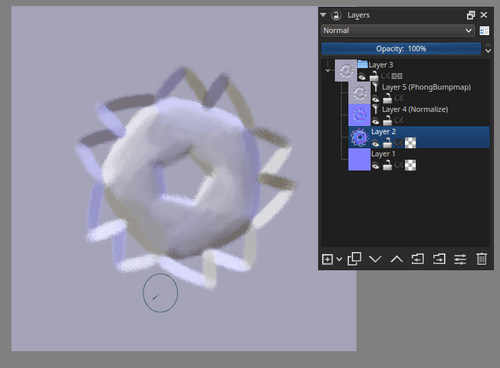Toggle inherit alpha on Layer 4
Image resolution: width=500 pixels, height=368 pixels.
tap(399, 121)
